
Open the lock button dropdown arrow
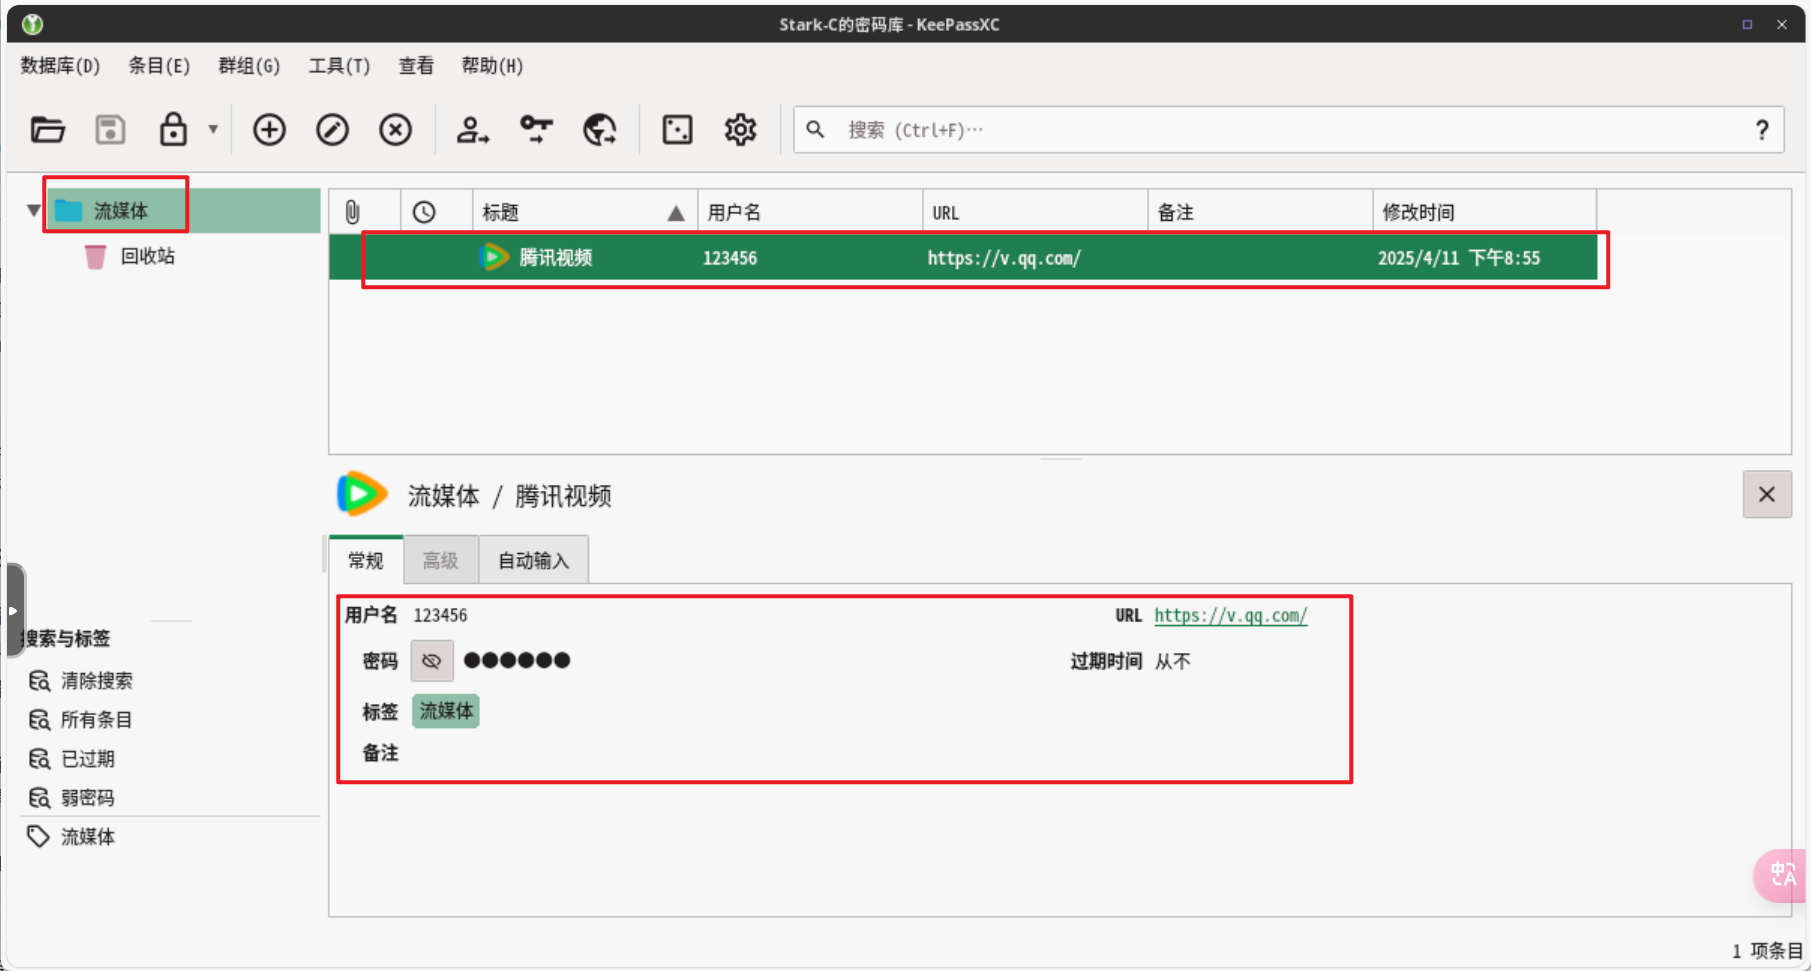tap(213, 129)
